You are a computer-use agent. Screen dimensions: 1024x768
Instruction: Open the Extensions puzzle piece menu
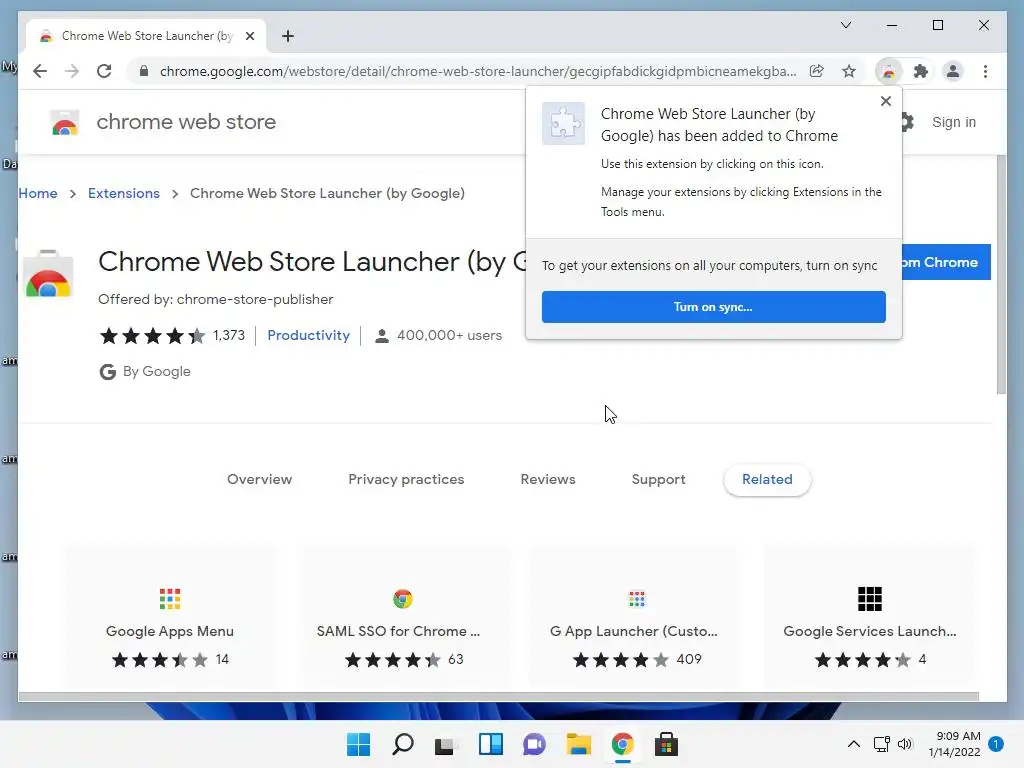click(x=921, y=71)
